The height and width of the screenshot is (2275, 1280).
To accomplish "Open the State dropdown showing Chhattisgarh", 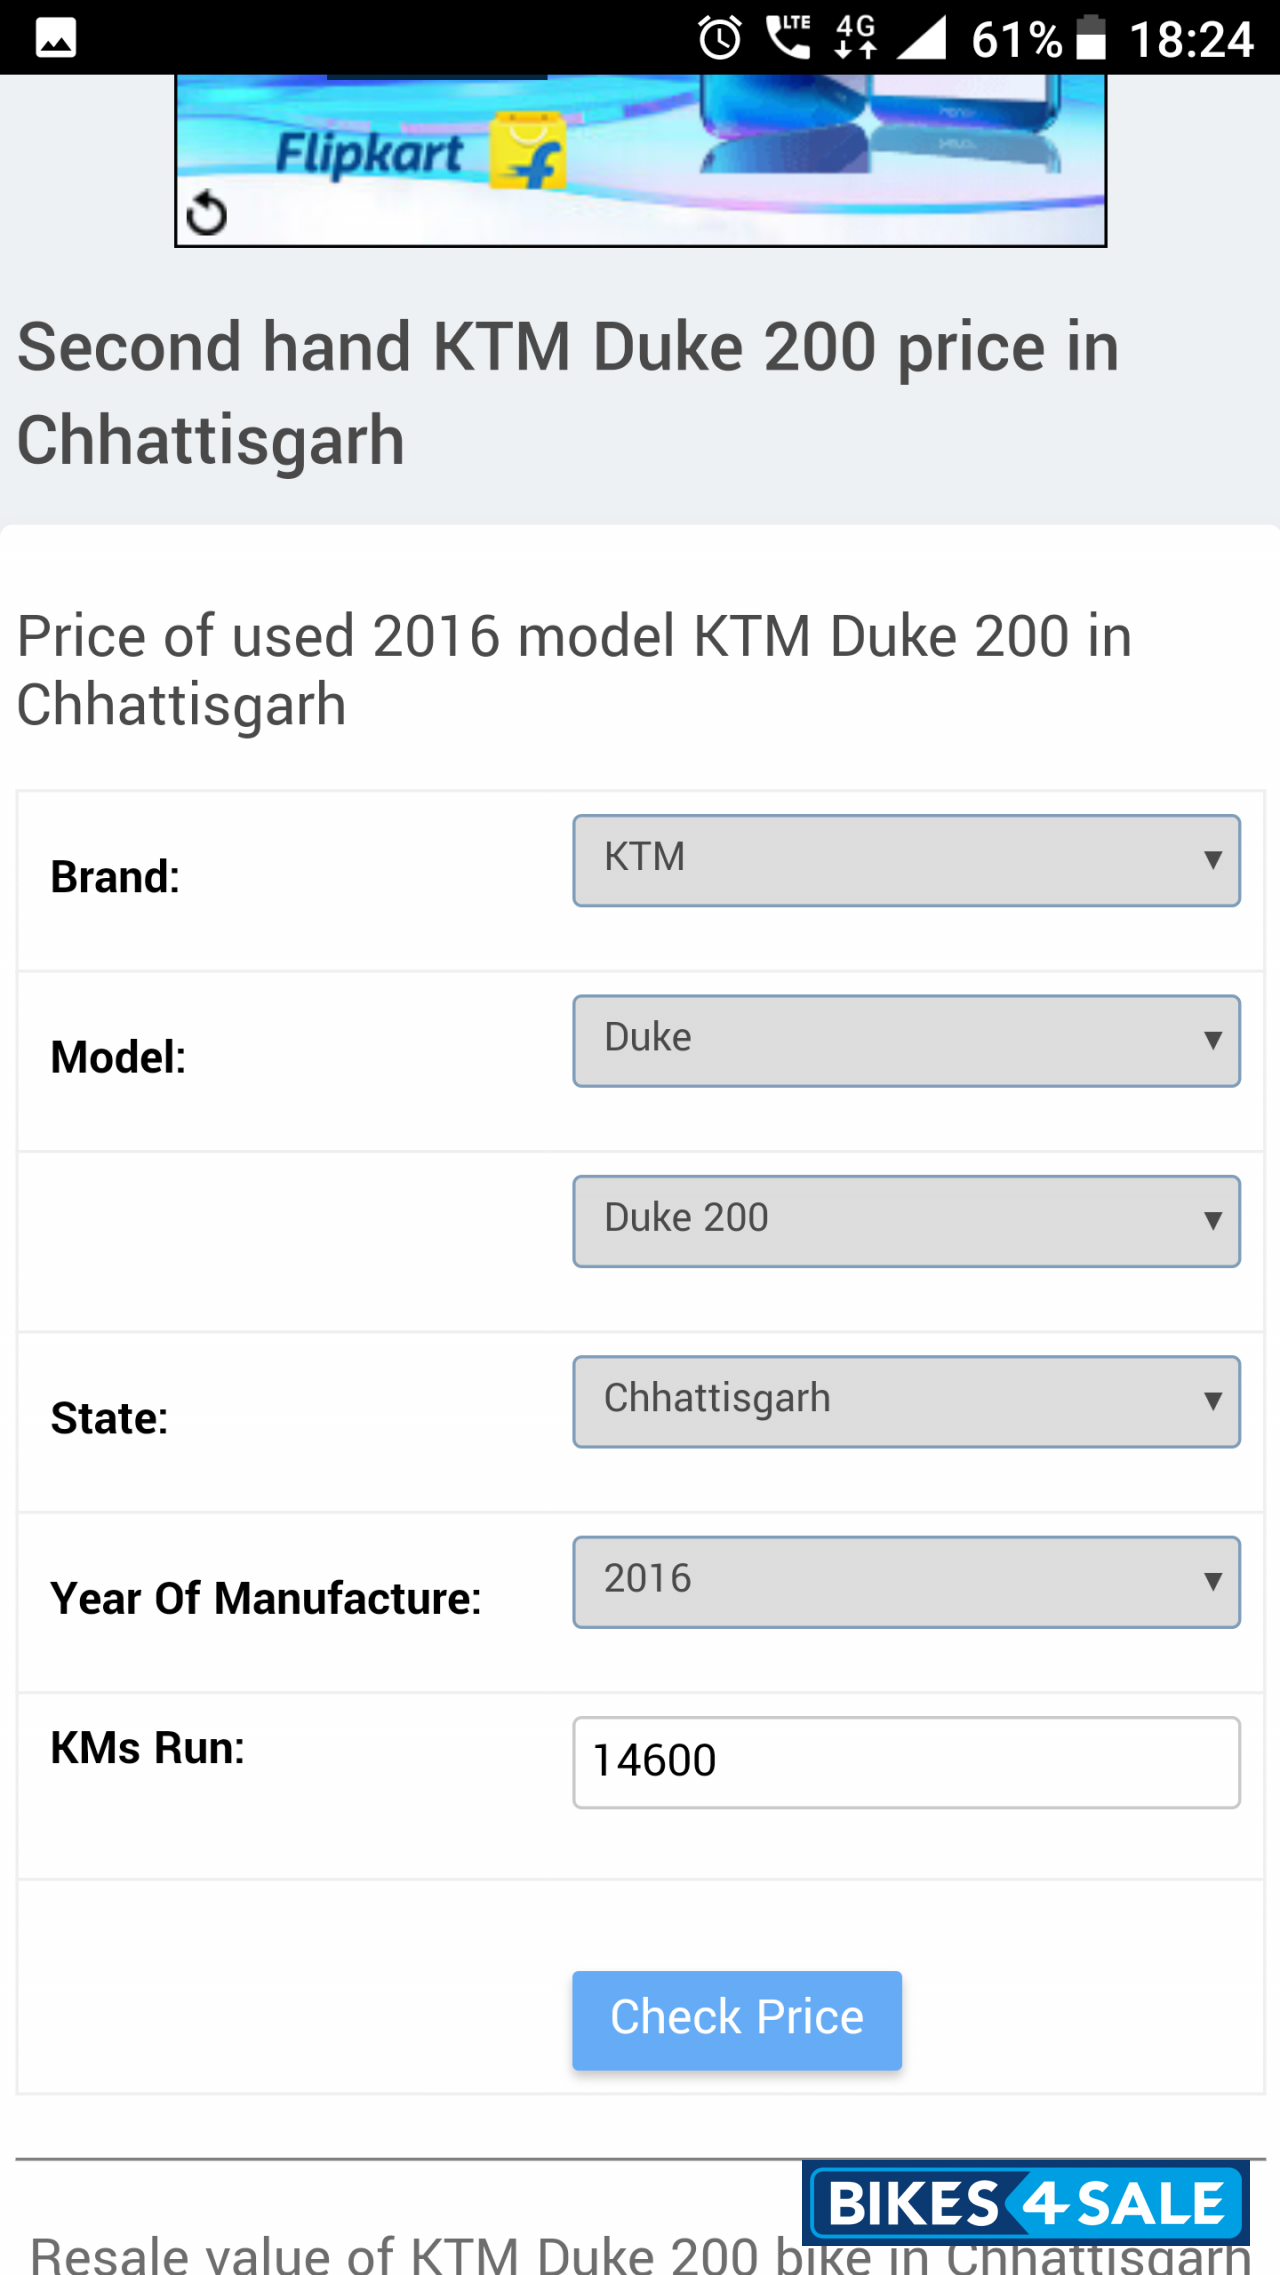I will [x=906, y=1401].
